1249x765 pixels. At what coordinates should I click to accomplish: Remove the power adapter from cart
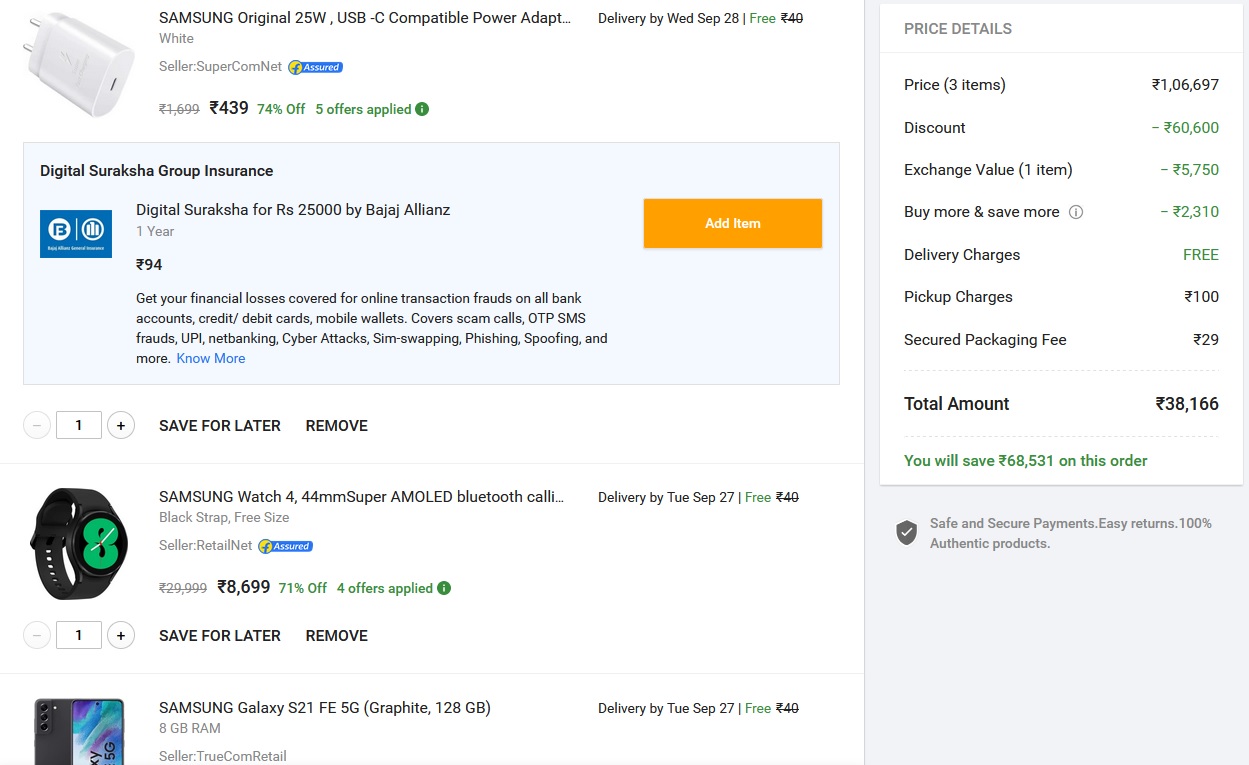(x=337, y=426)
